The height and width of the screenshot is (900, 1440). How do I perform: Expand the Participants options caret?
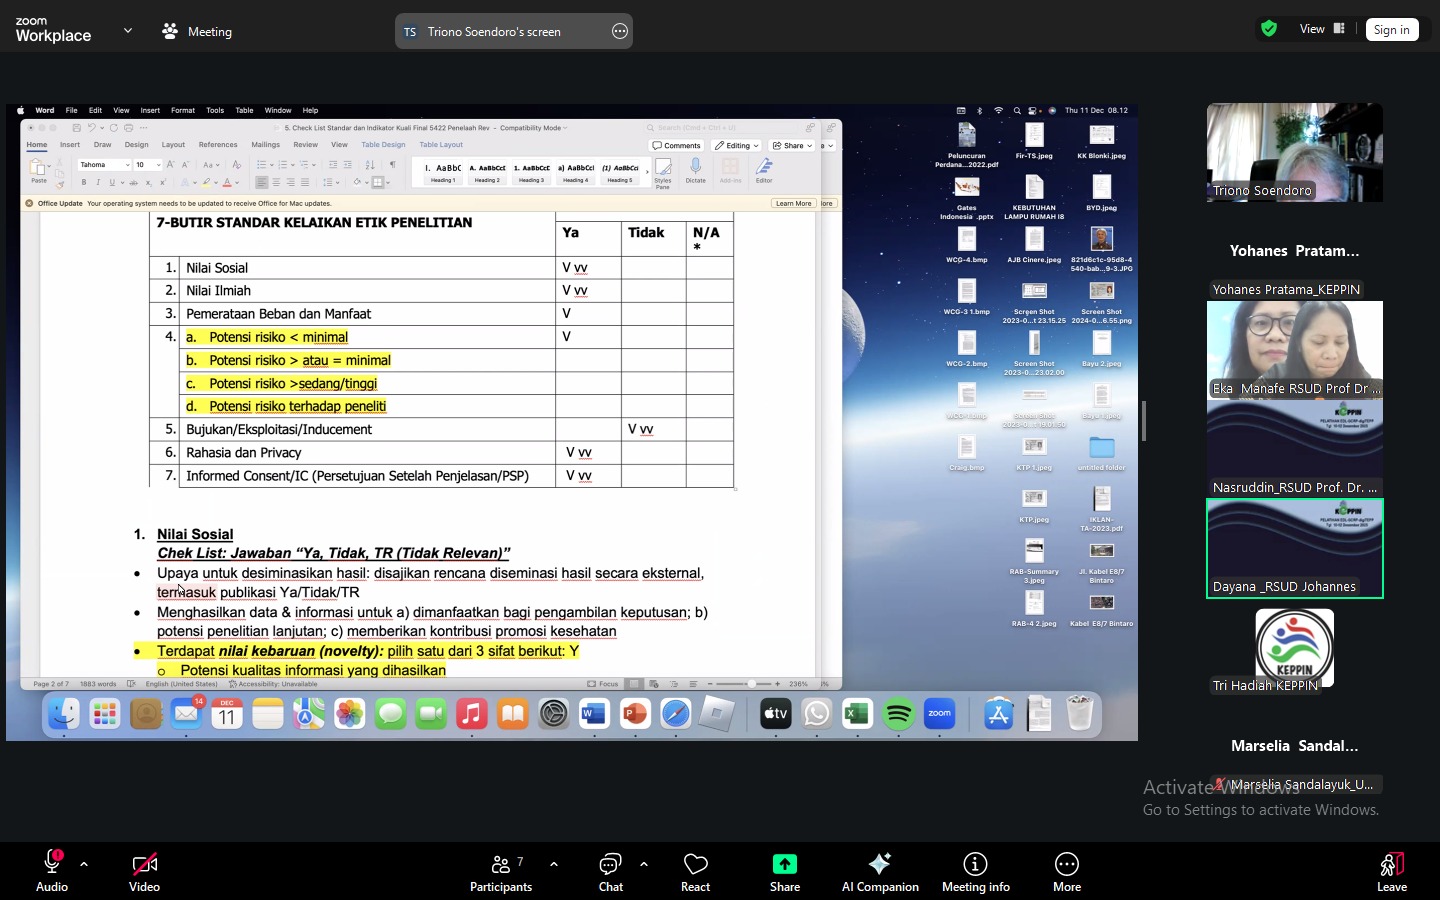coord(554,864)
